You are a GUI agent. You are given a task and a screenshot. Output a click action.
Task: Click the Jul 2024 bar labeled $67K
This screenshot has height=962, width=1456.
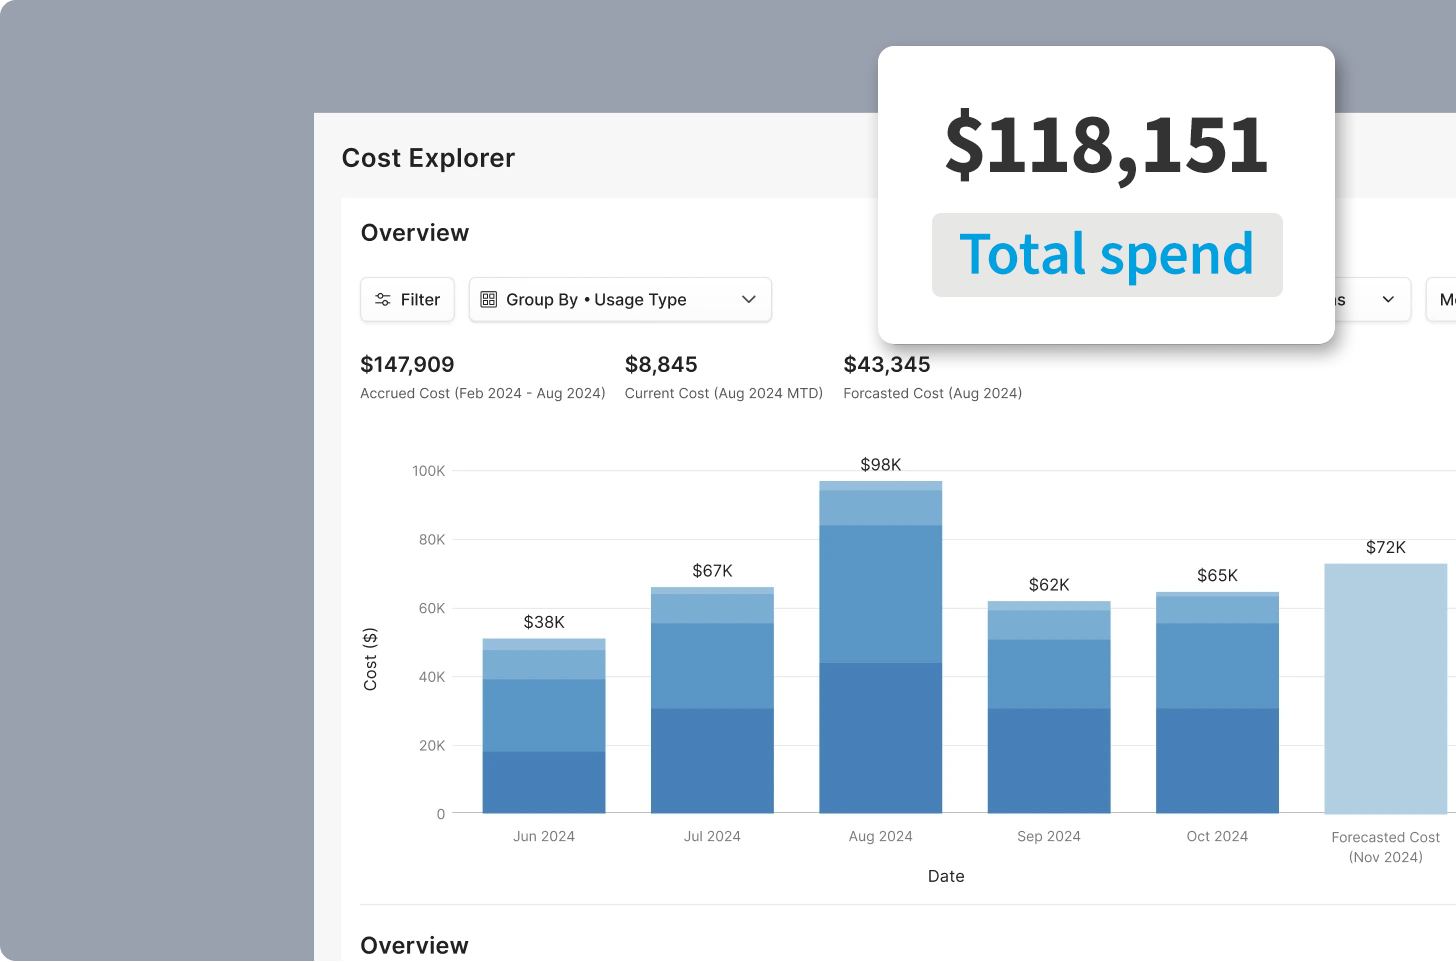[712, 700]
